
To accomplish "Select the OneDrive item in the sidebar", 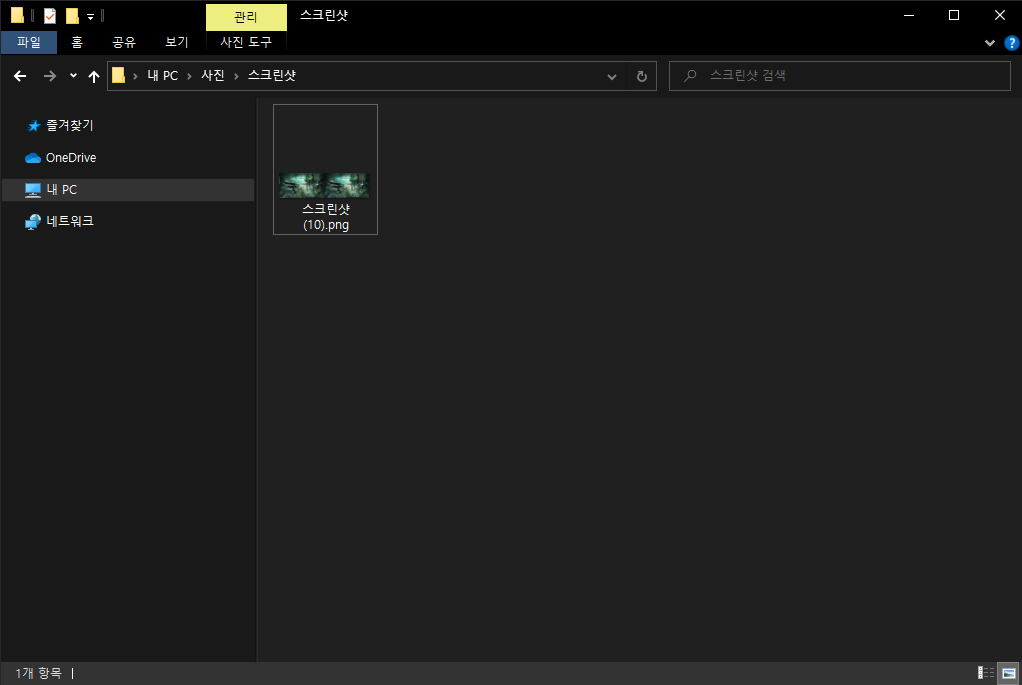I will 70,157.
